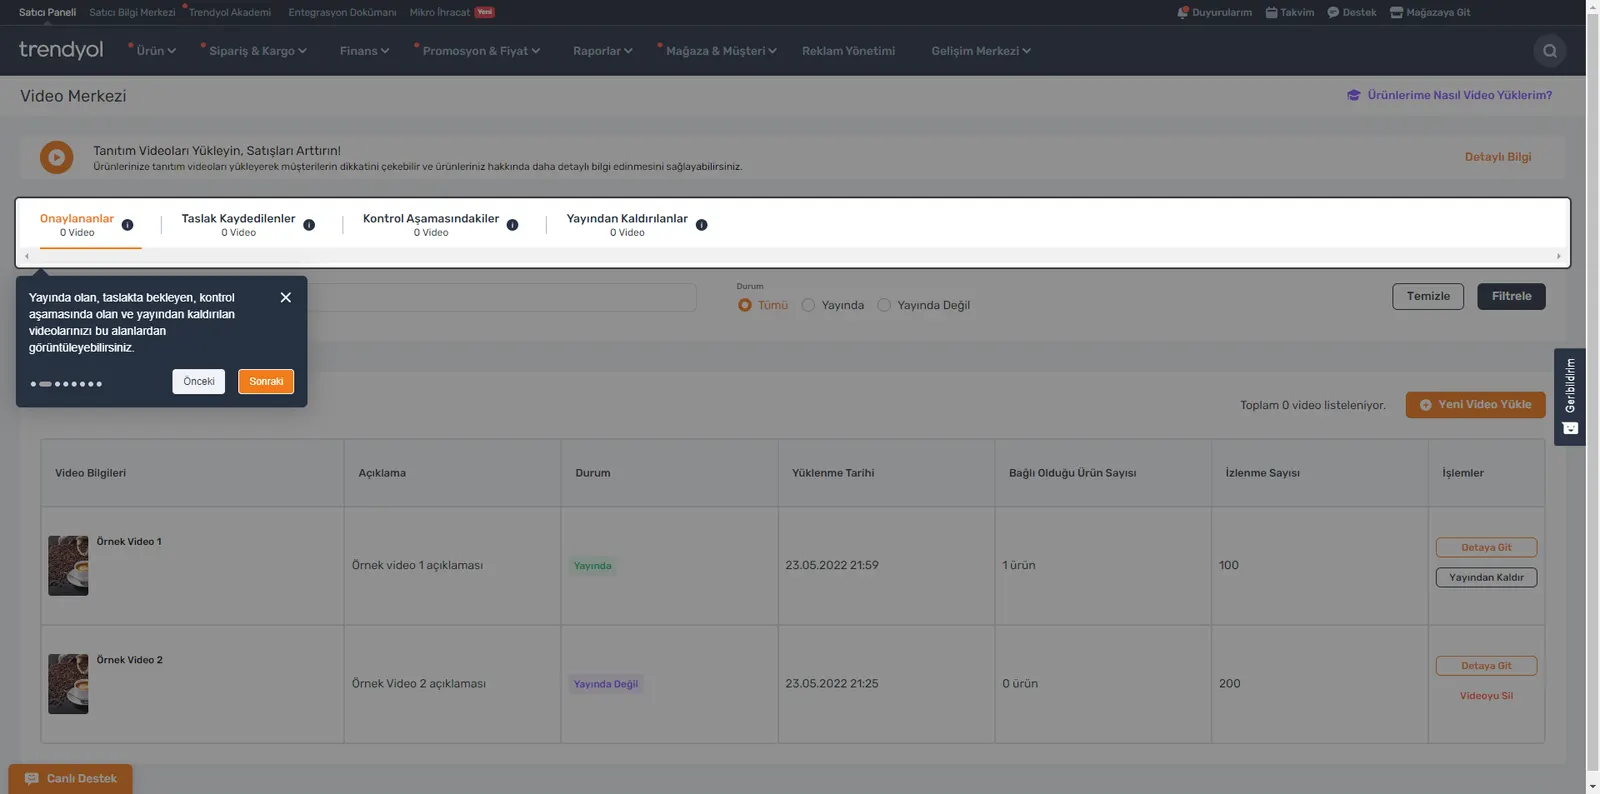Click Videoyu Sil for Örnek Video 2

pos(1486,696)
